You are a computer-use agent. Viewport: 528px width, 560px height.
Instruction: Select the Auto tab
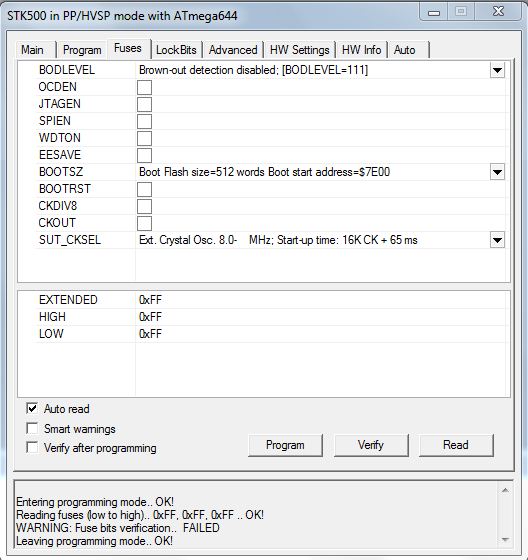(x=408, y=50)
